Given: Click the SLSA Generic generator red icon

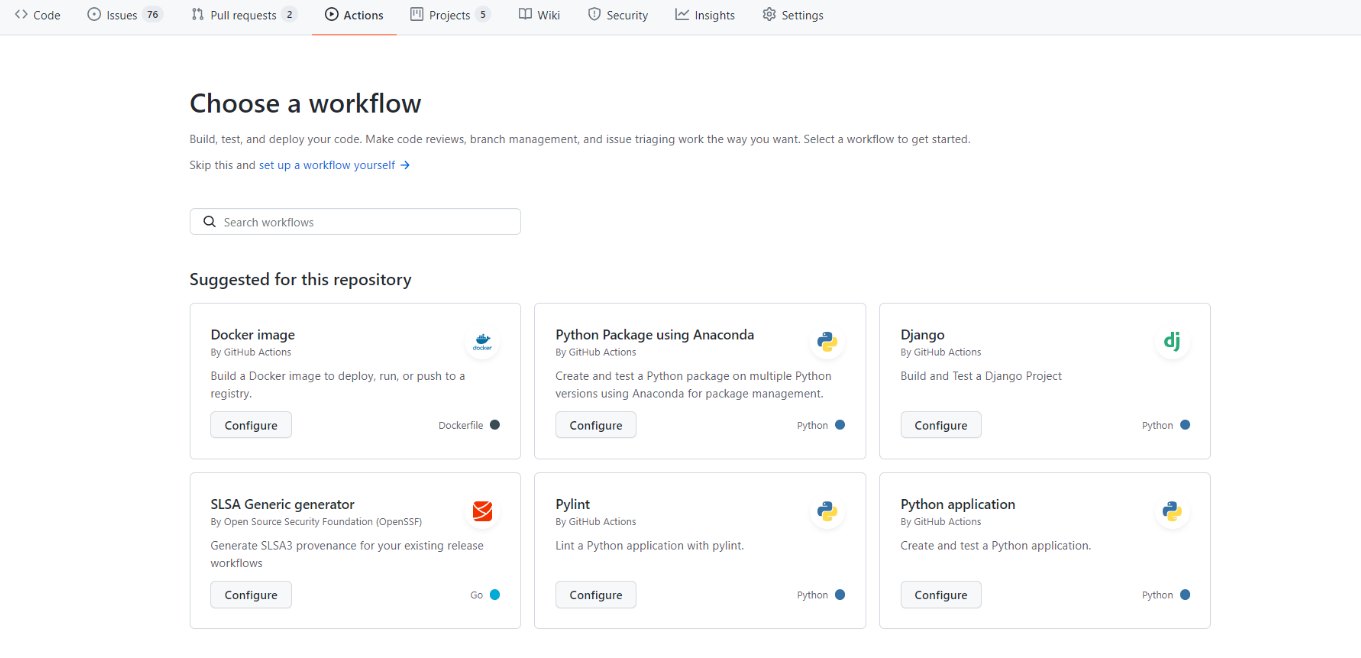Looking at the screenshot, I should [482, 512].
